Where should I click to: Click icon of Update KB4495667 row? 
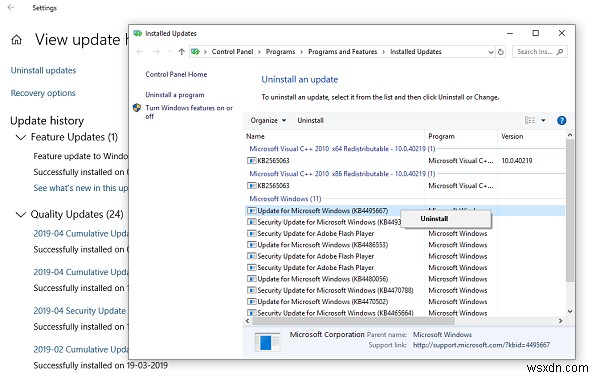pos(251,210)
